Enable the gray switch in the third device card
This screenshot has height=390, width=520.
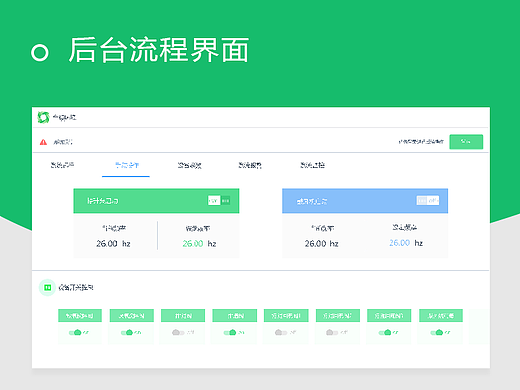(x=178, y=332)
